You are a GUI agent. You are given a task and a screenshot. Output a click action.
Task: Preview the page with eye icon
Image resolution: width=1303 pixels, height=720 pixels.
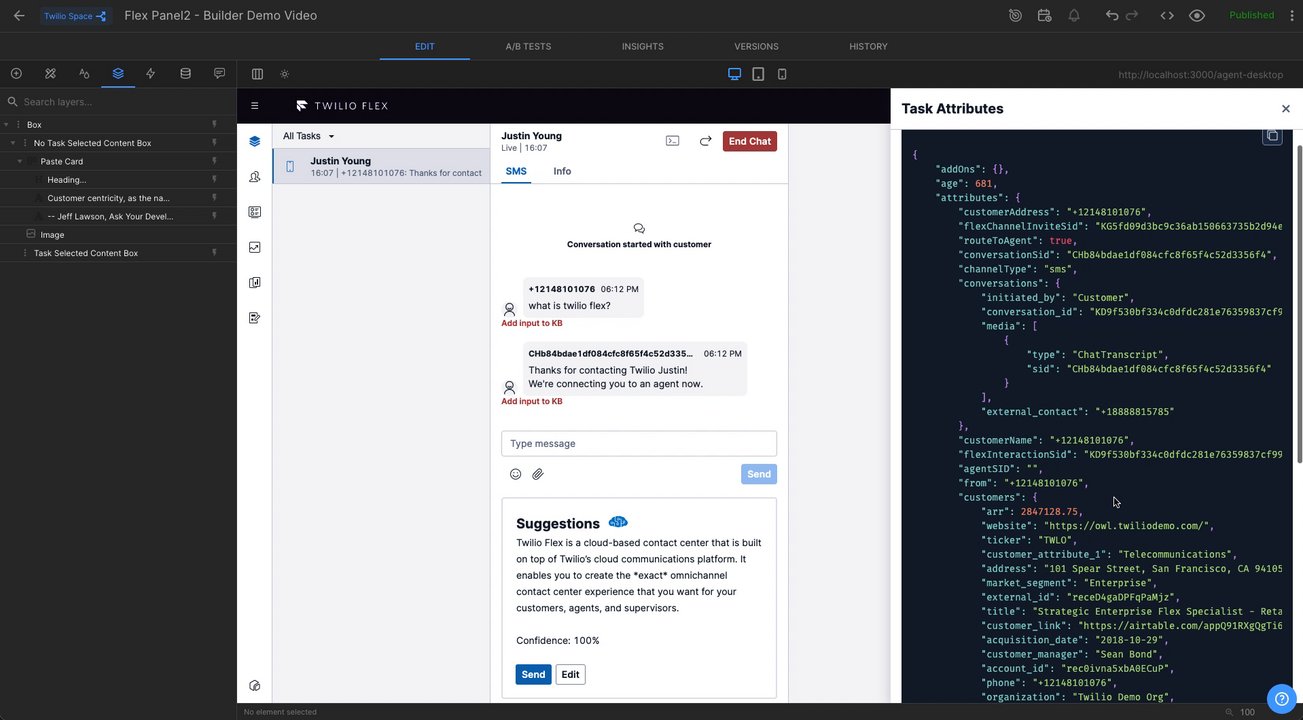click(x=1197, y=16)
